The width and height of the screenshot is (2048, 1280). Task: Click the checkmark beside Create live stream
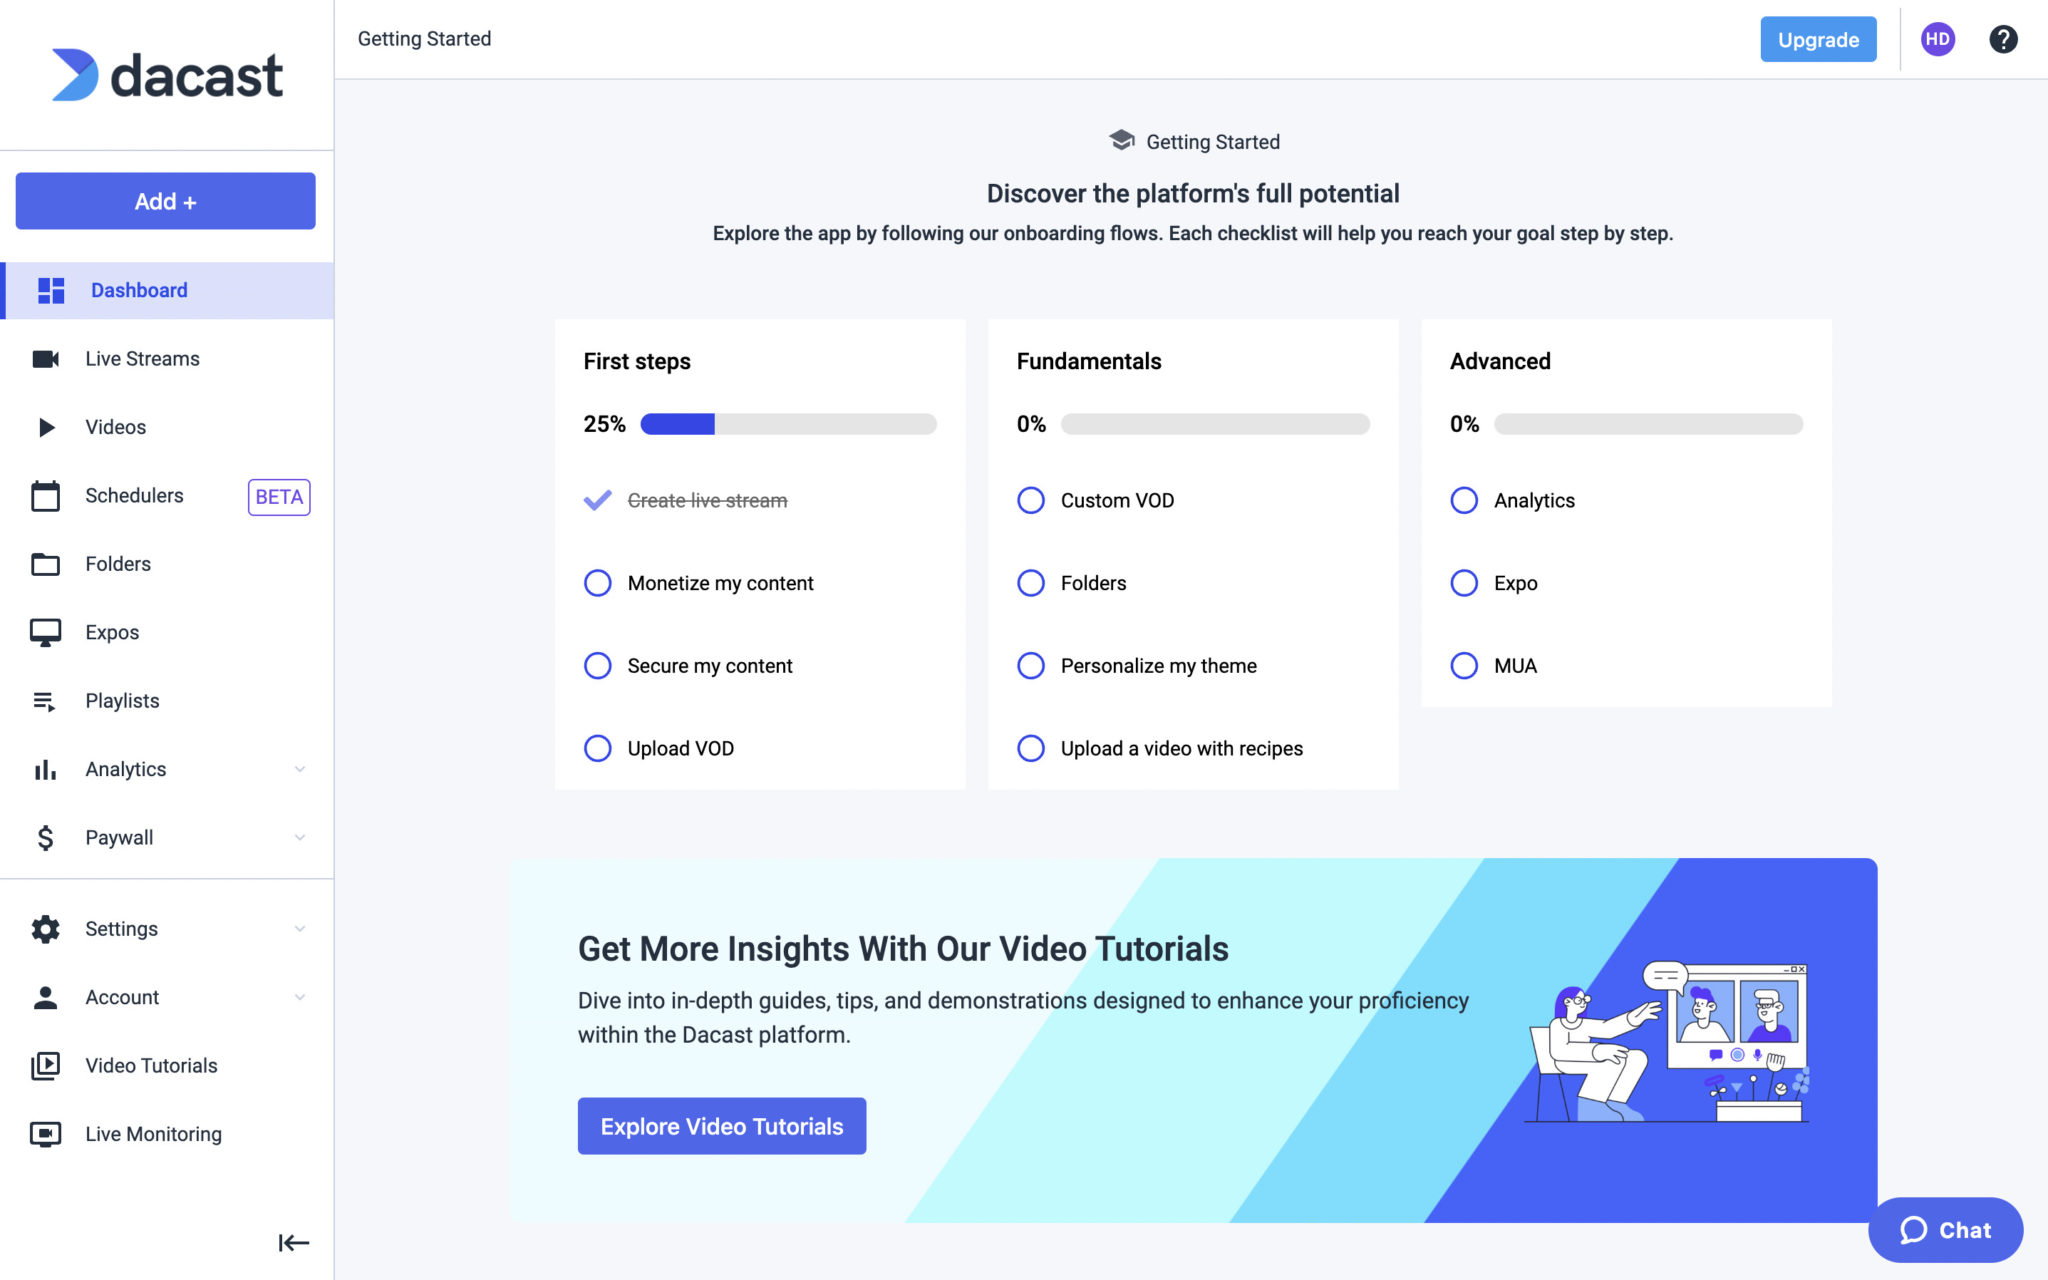coord(597,500)
